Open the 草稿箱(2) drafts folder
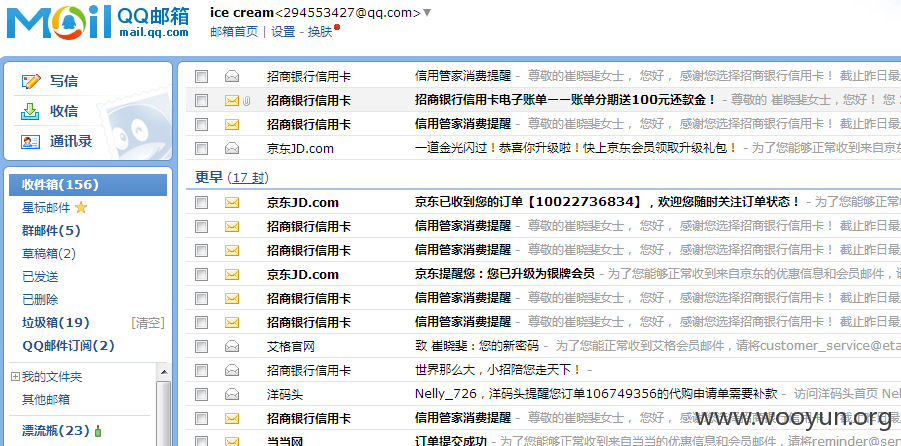 point(49,253)
